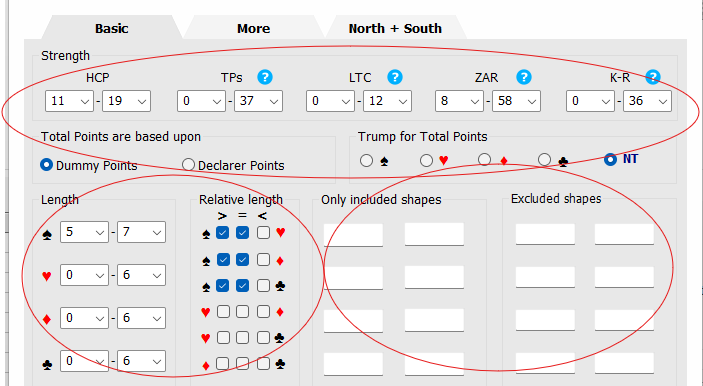Open diamond minimum length dropdown

pyautogui.click(x=84, y=318)
